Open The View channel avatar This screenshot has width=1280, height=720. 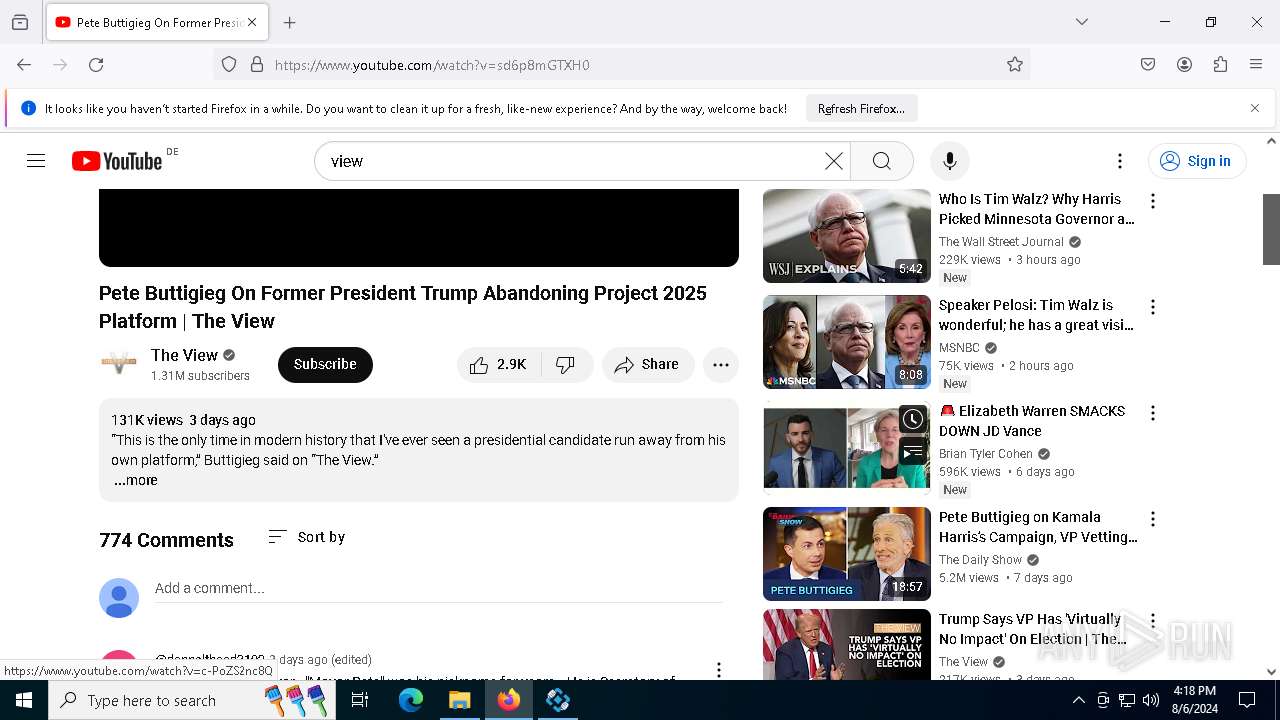pos(119,364)
